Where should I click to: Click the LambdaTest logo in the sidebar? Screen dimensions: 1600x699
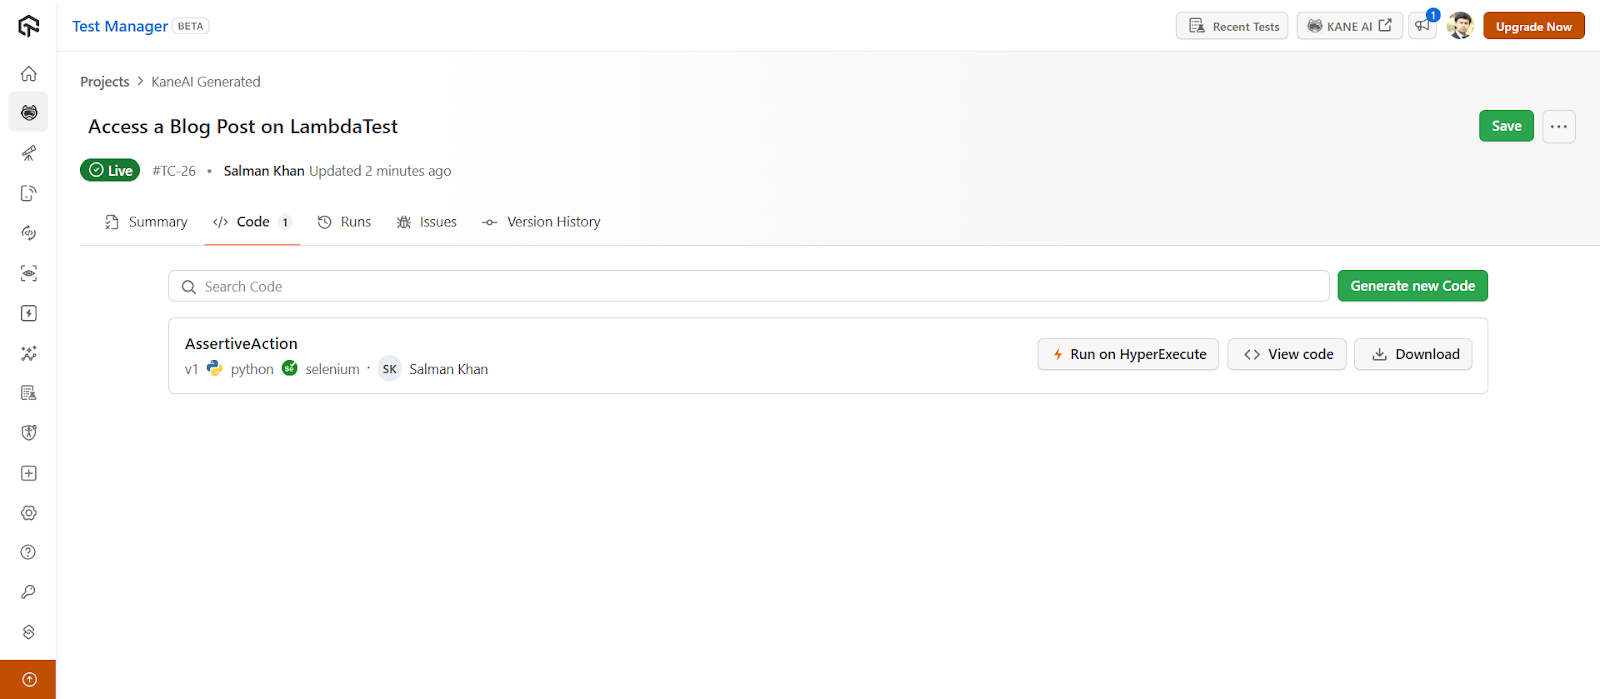click(29, 26)
